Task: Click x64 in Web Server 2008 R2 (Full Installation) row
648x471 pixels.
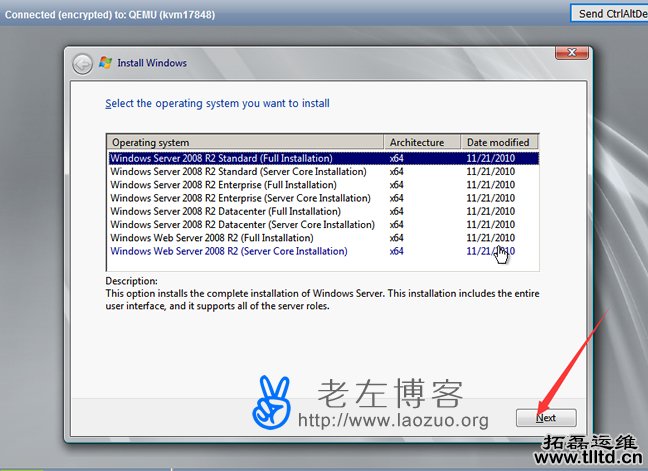Action: pos(396,238)
